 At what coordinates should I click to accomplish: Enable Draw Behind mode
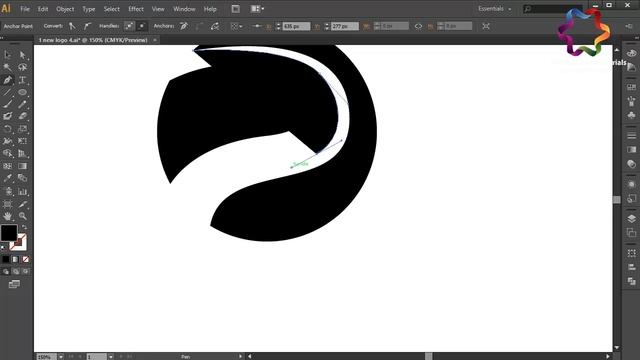click(16, 271)
